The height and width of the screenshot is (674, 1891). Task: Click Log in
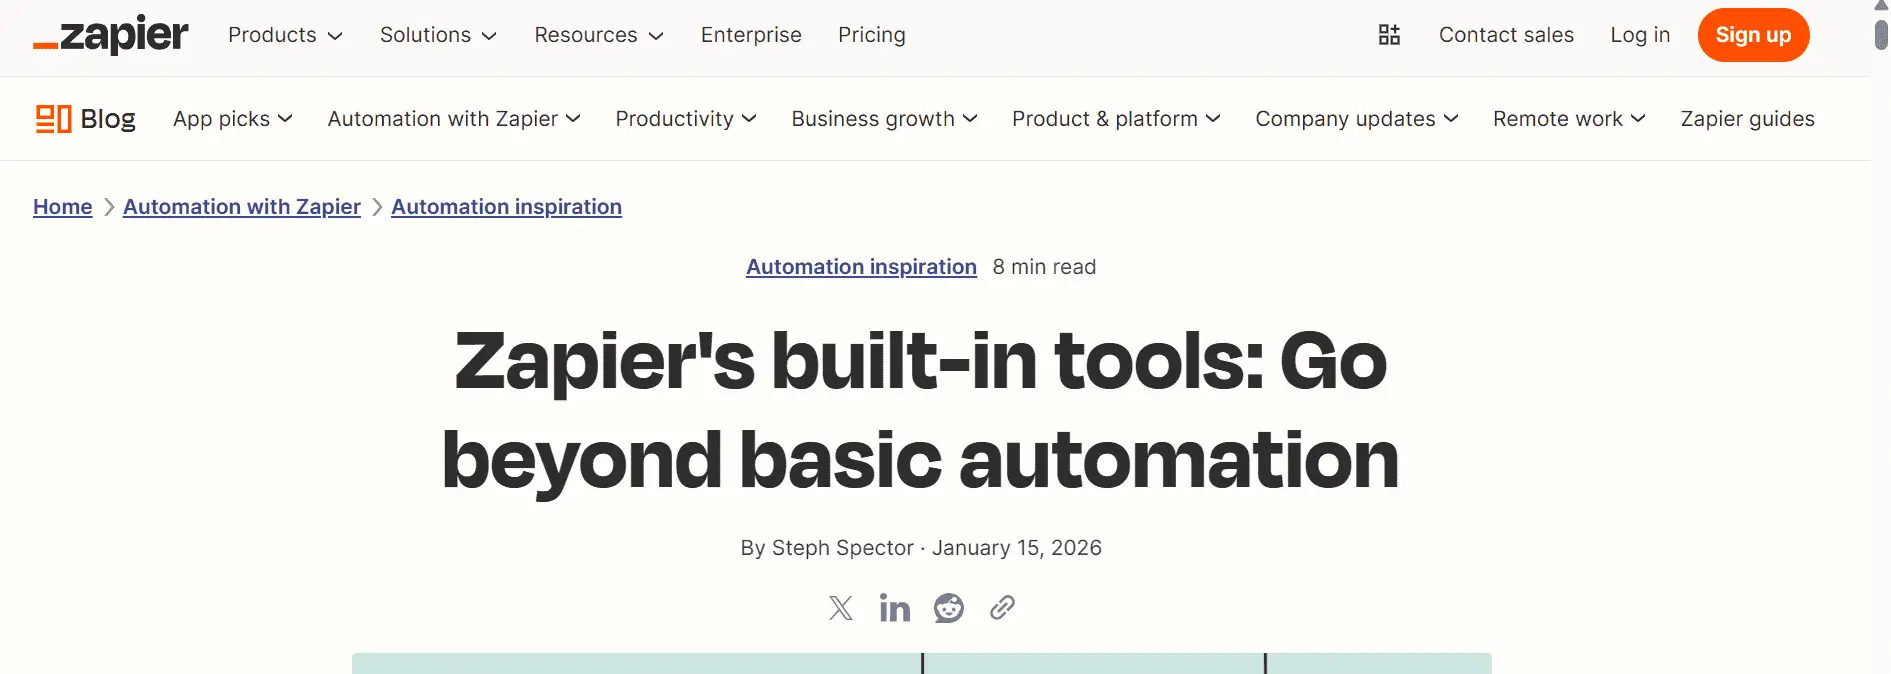[1640, 35]
